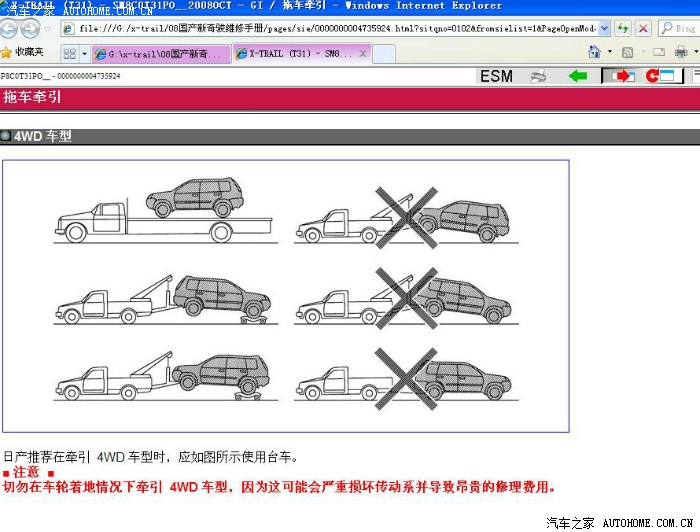Image resolution: width=700 pixels, height=532 pixels.
Task: Click the 4WD towing diagram image
Action: [x=285, y=296]
